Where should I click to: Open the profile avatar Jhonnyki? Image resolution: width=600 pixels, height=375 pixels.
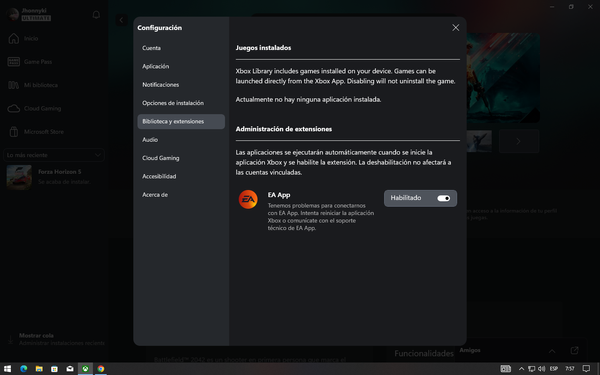[x=13, y=15]
